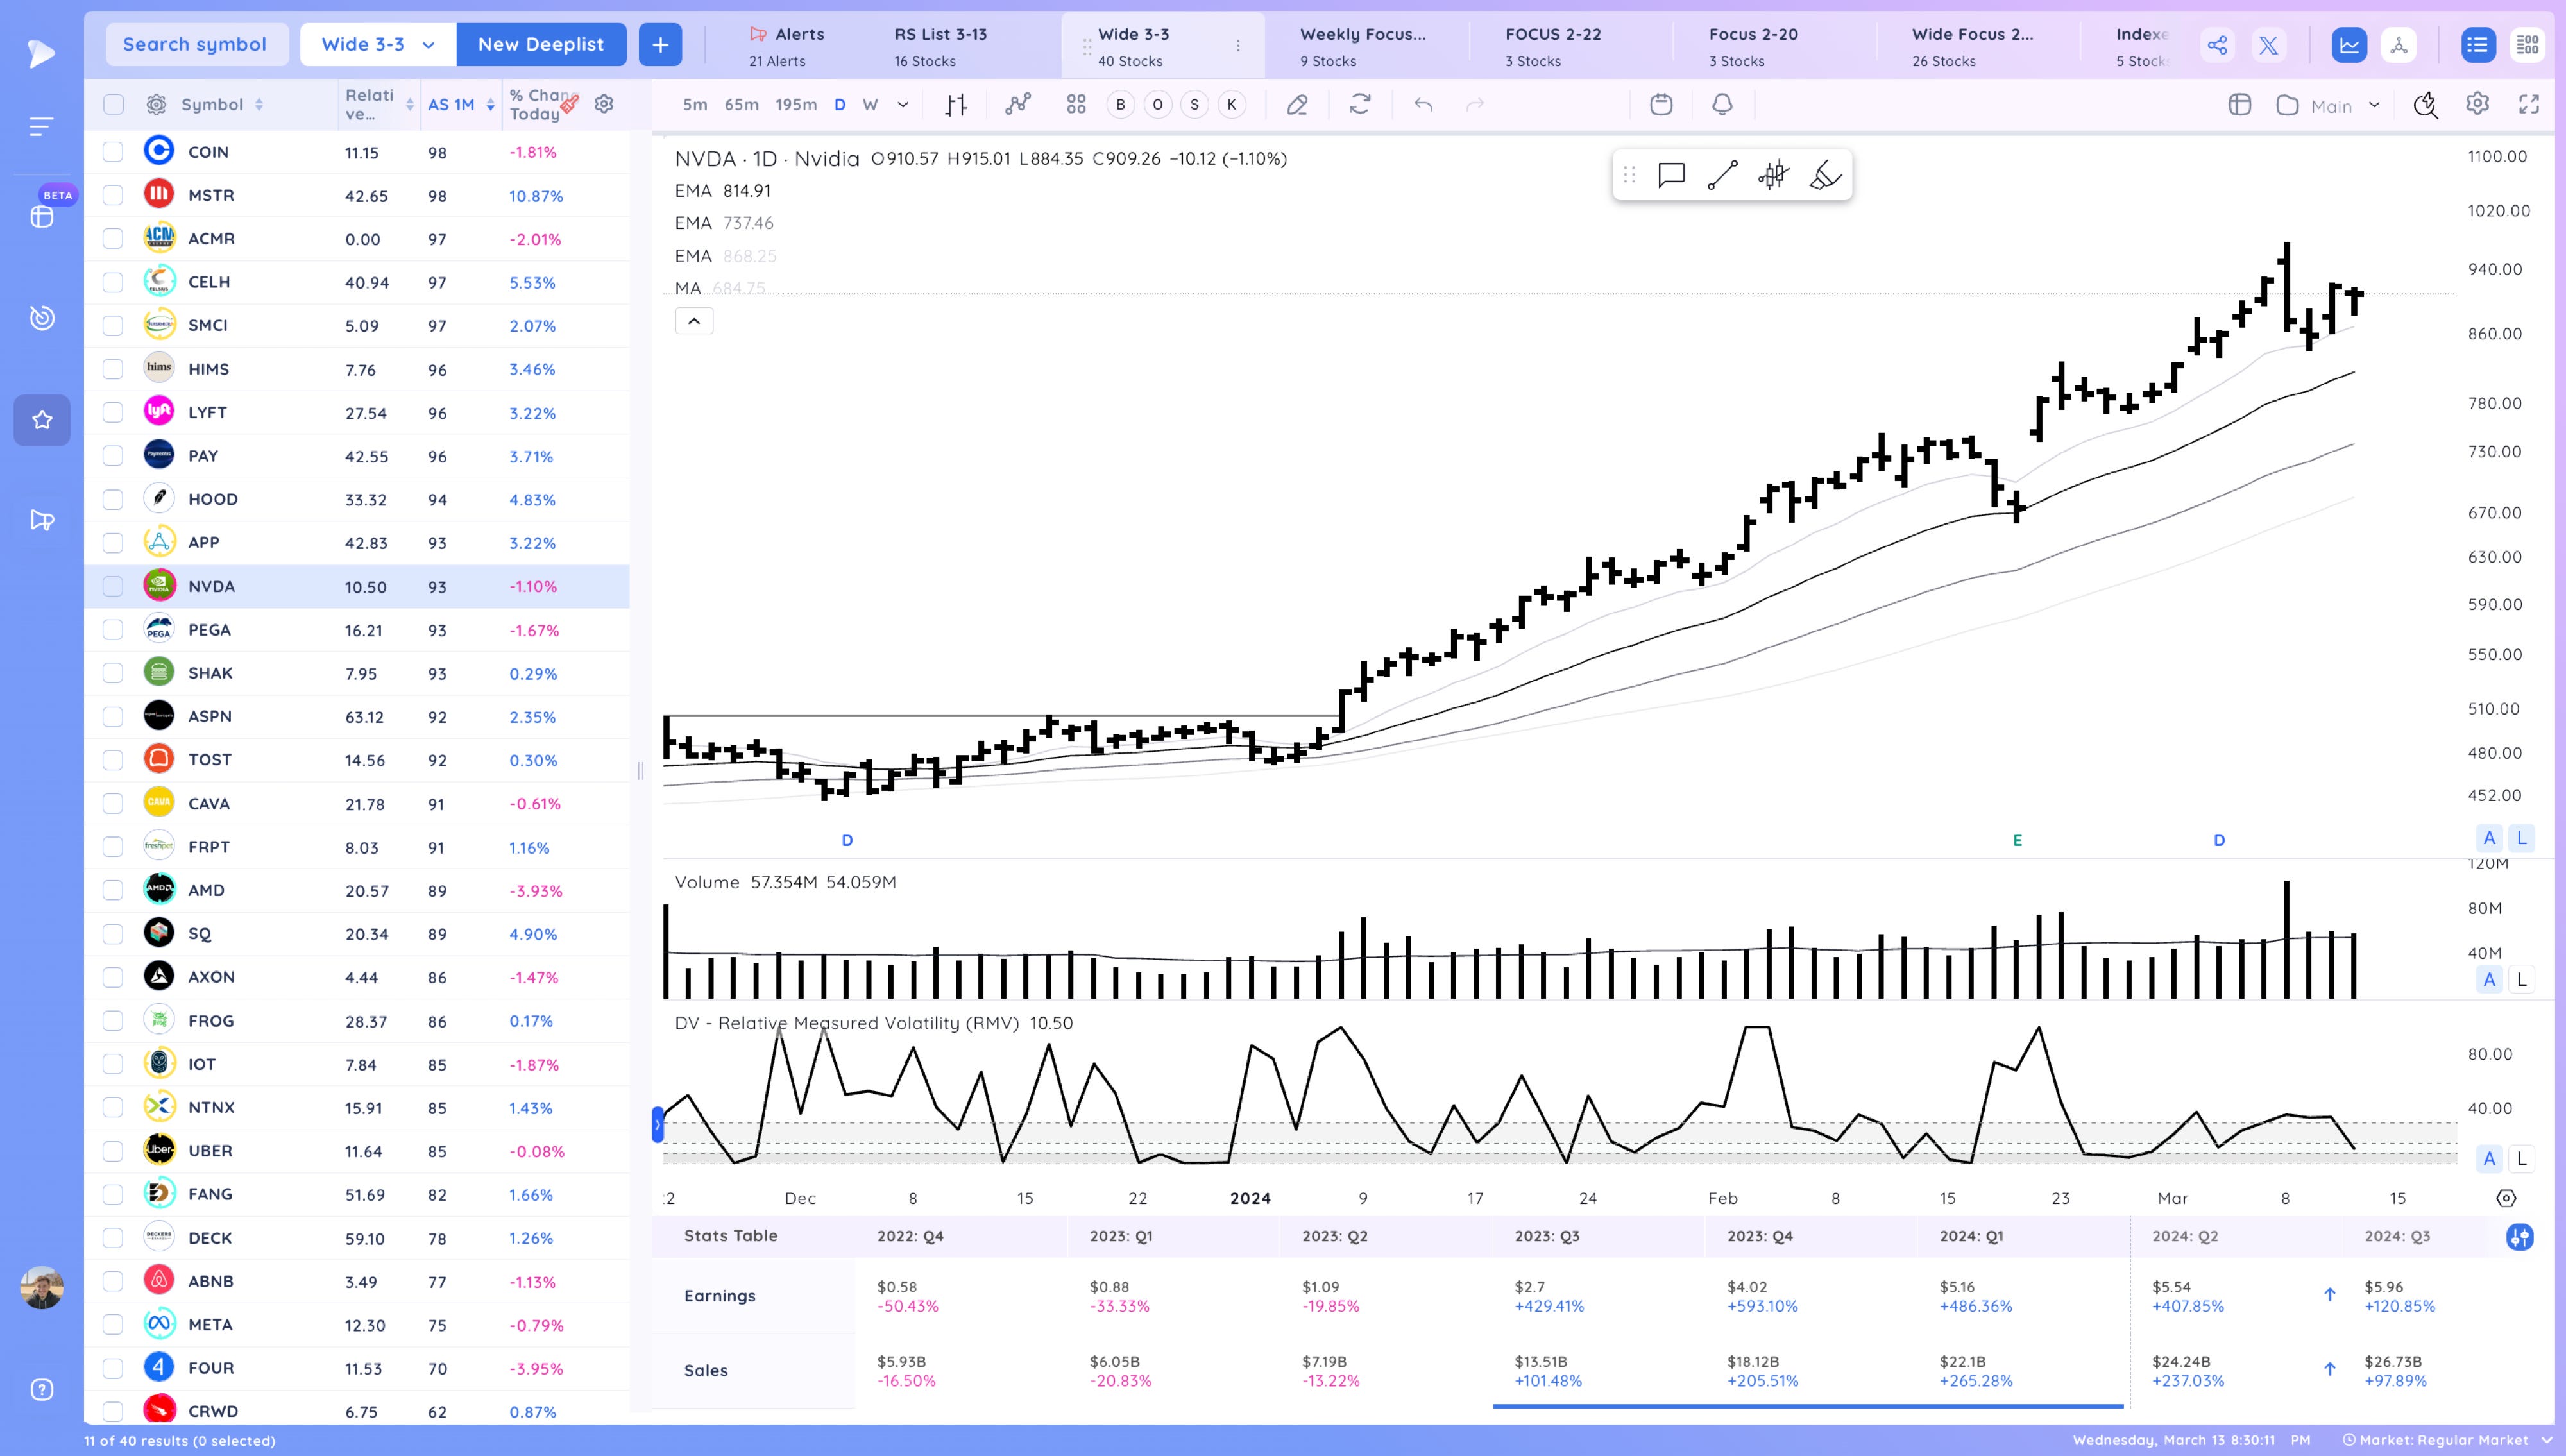Toggle the L log scale on price pane
2566x1456 pixels.
click(x=2521, y=838)
